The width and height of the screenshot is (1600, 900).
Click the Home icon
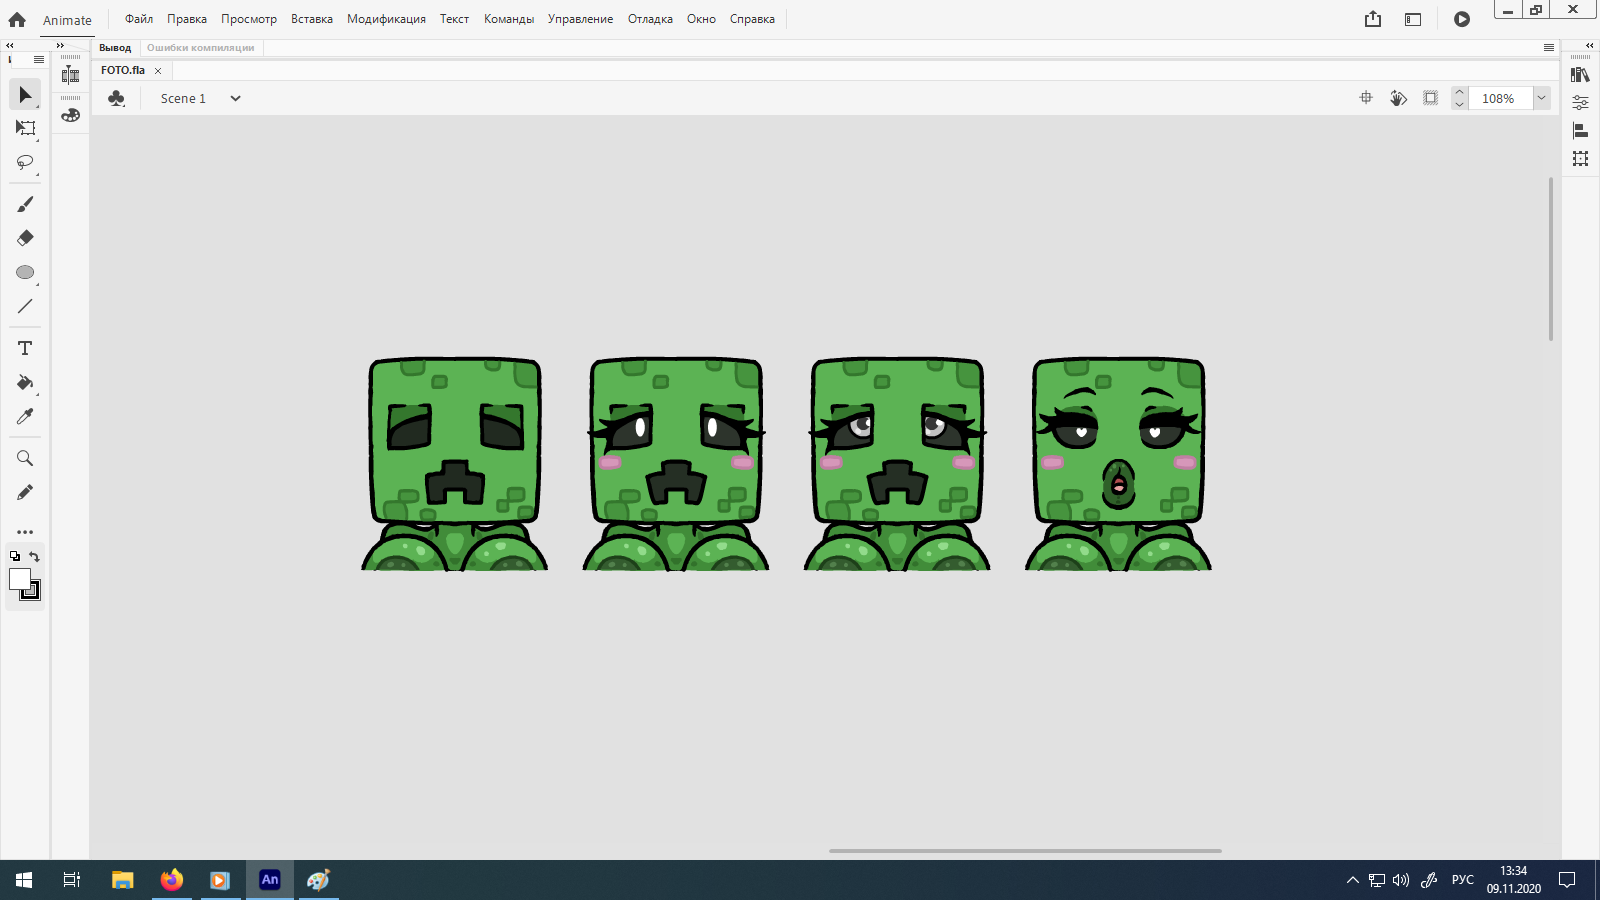(17, 19)
